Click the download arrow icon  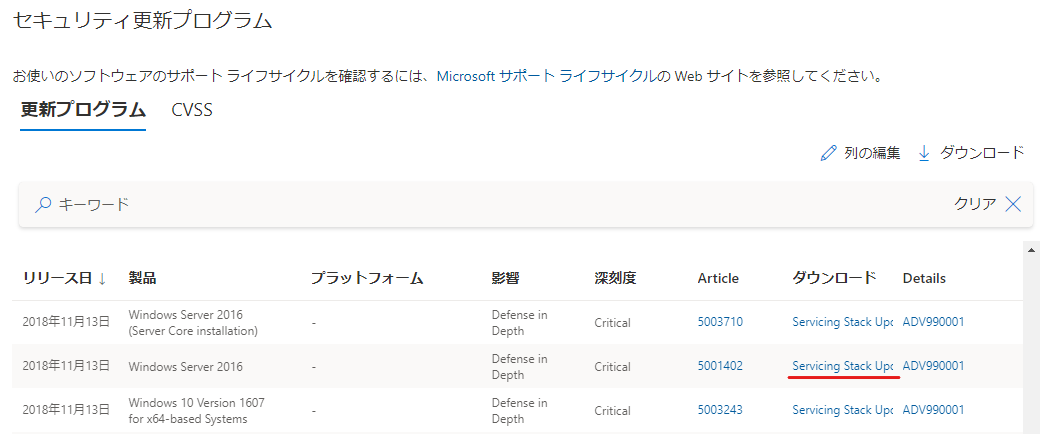tap(924, 153)
